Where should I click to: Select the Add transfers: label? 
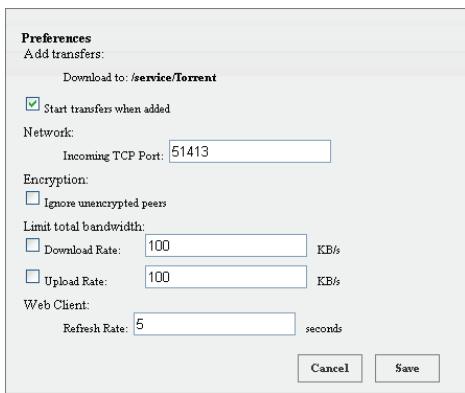(x=64, y=54)
